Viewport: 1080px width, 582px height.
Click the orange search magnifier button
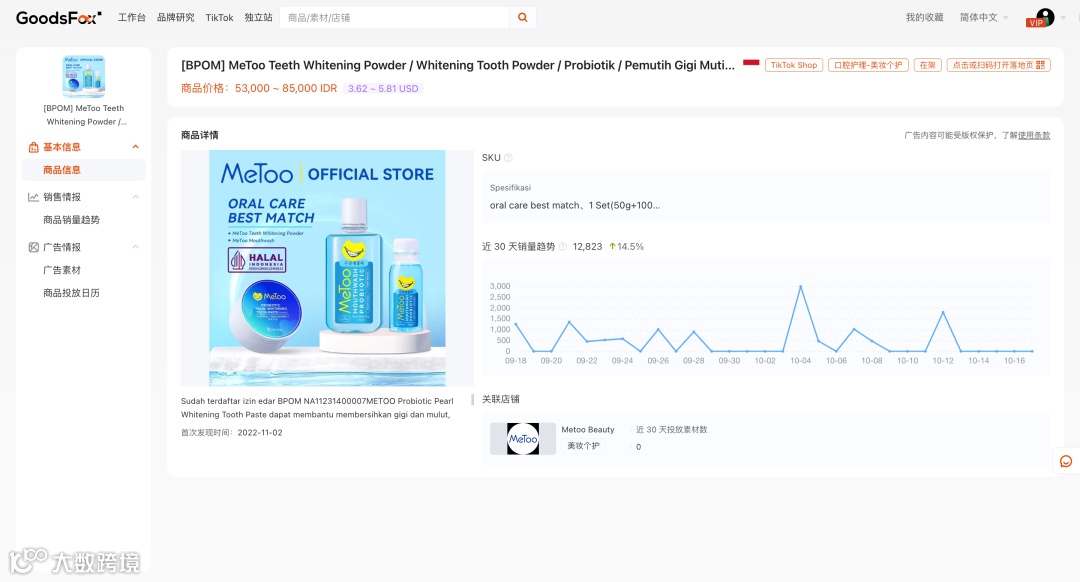pyautogui.click(x=523, y=17)
